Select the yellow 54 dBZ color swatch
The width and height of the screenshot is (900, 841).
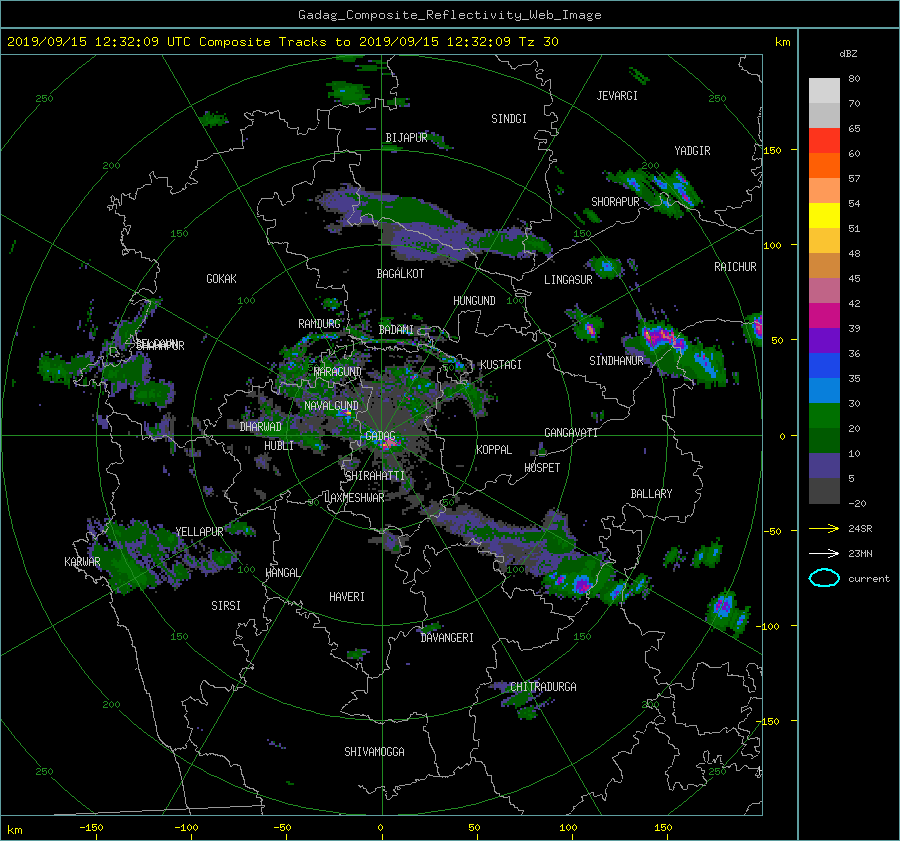tap(824, 216)
